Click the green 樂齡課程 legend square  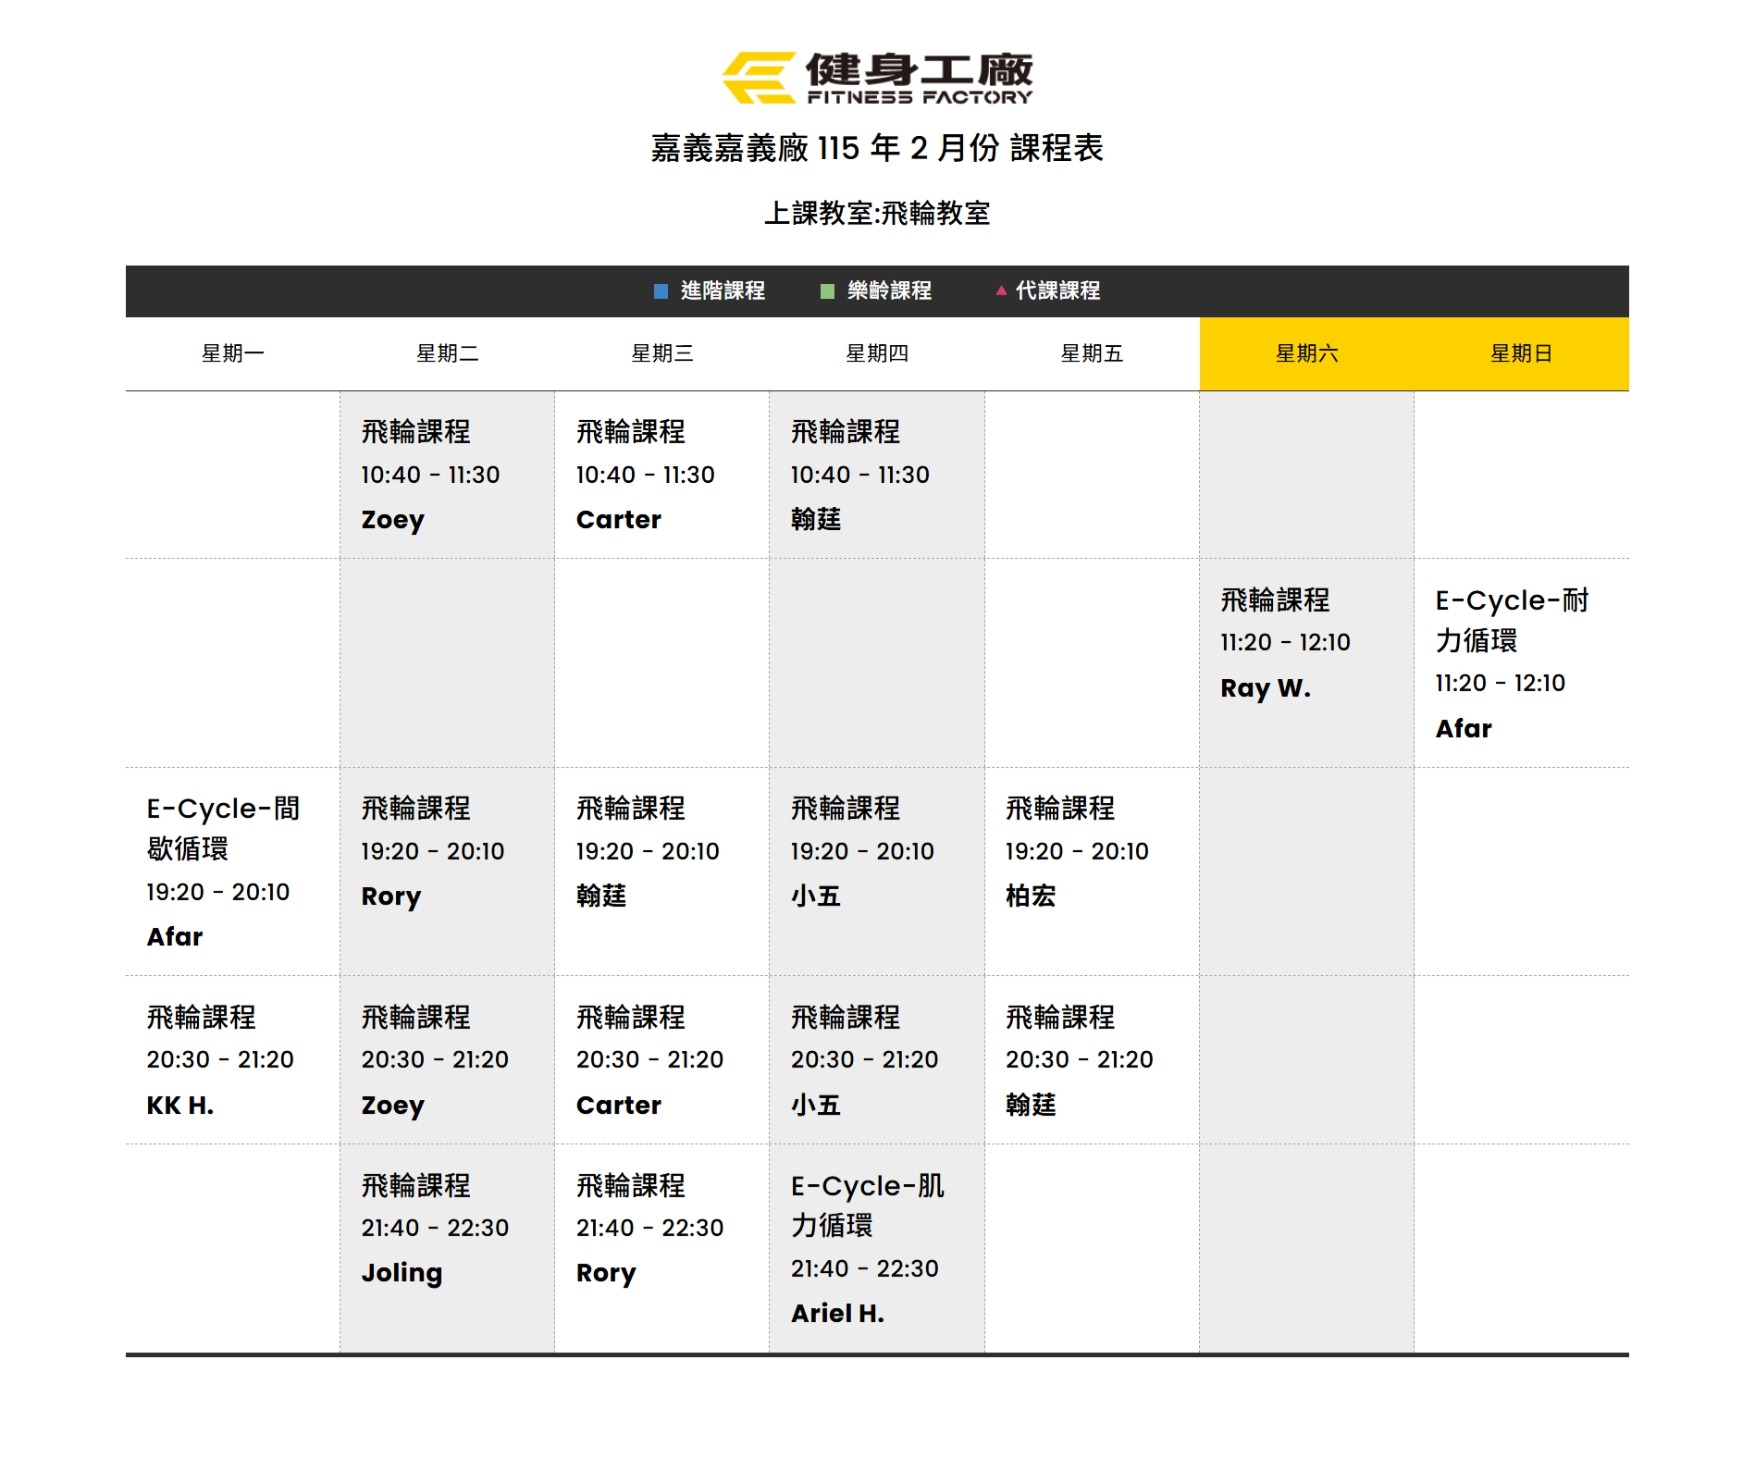click(827, 291)
